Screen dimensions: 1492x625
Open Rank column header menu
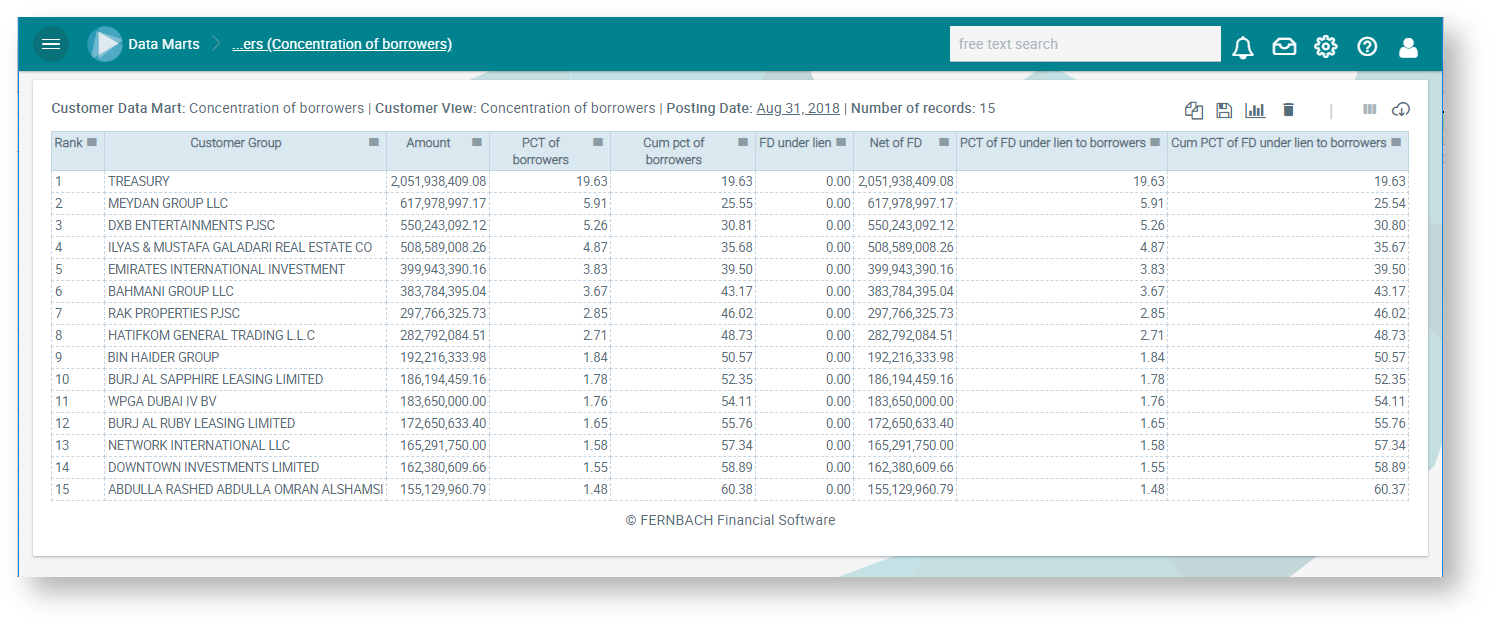[92, 143]
